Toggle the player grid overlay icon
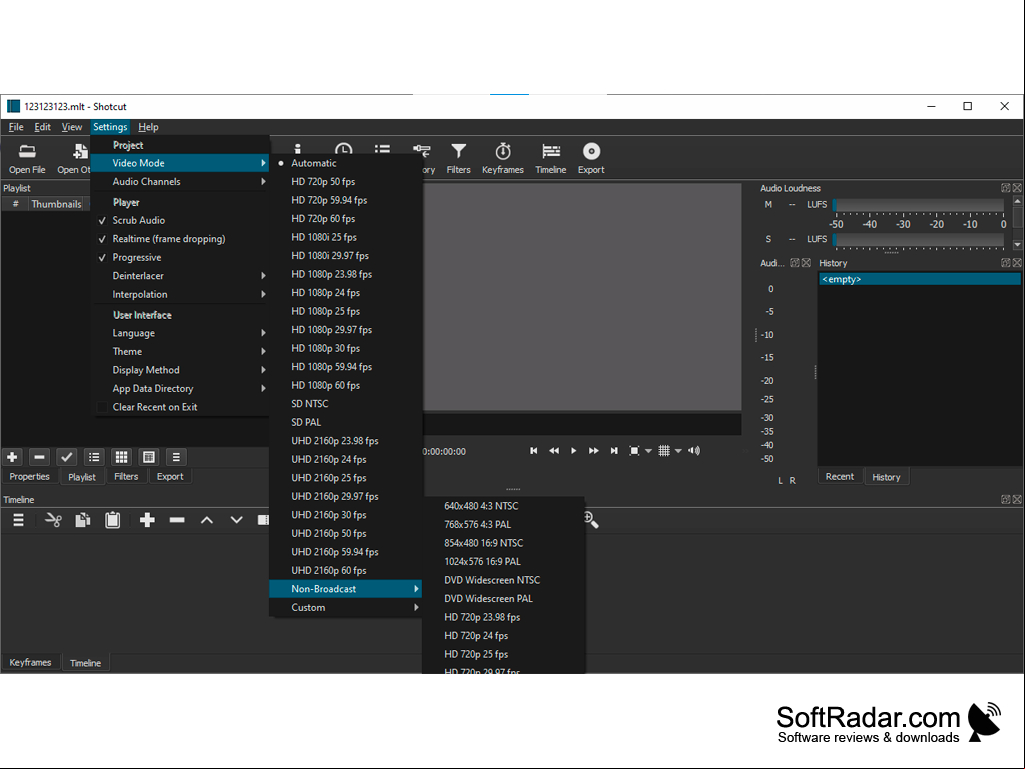 click(664, 451)
